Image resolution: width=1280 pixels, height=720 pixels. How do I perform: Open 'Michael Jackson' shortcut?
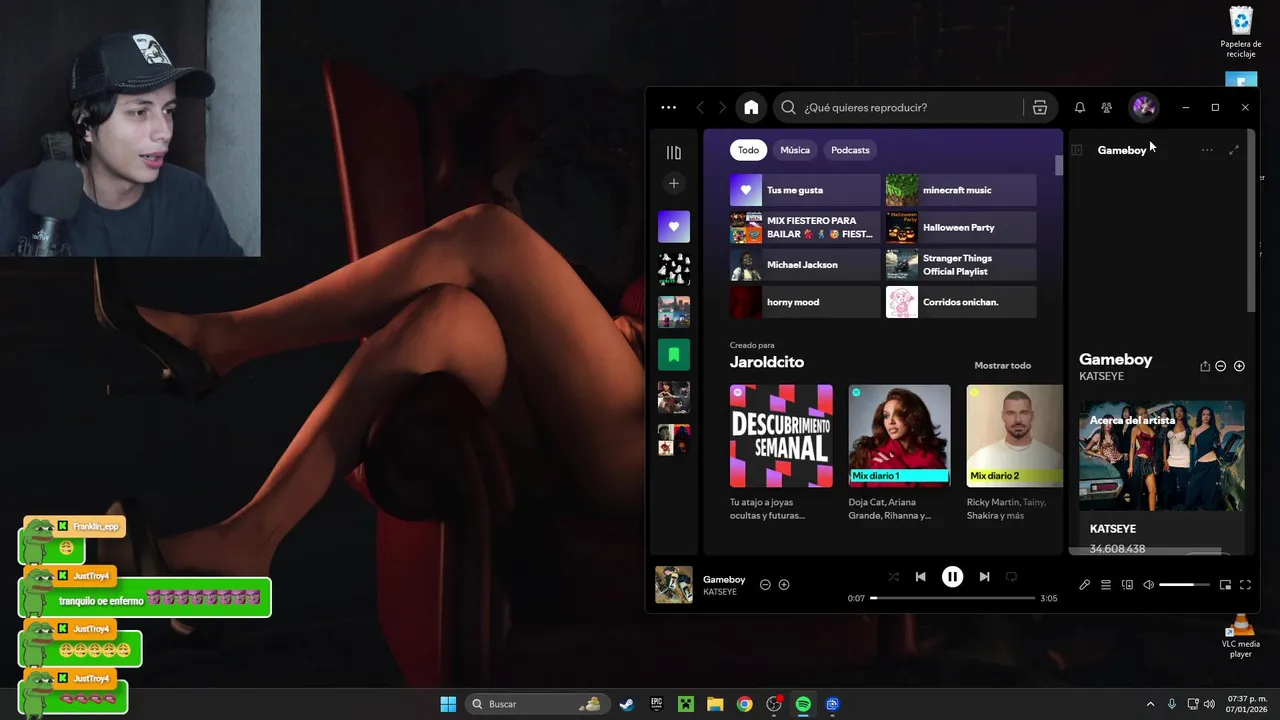tap(805, 265)
